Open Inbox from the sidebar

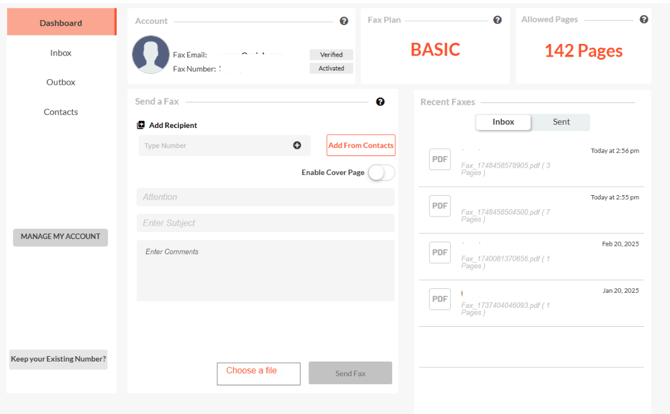61,53
